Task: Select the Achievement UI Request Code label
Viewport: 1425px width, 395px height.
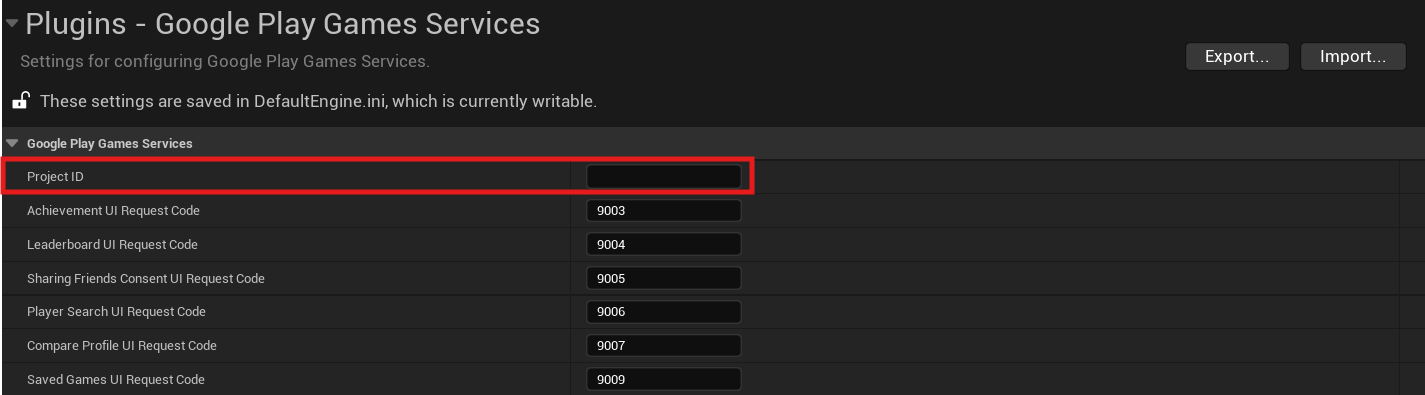Action: point(113,211)
